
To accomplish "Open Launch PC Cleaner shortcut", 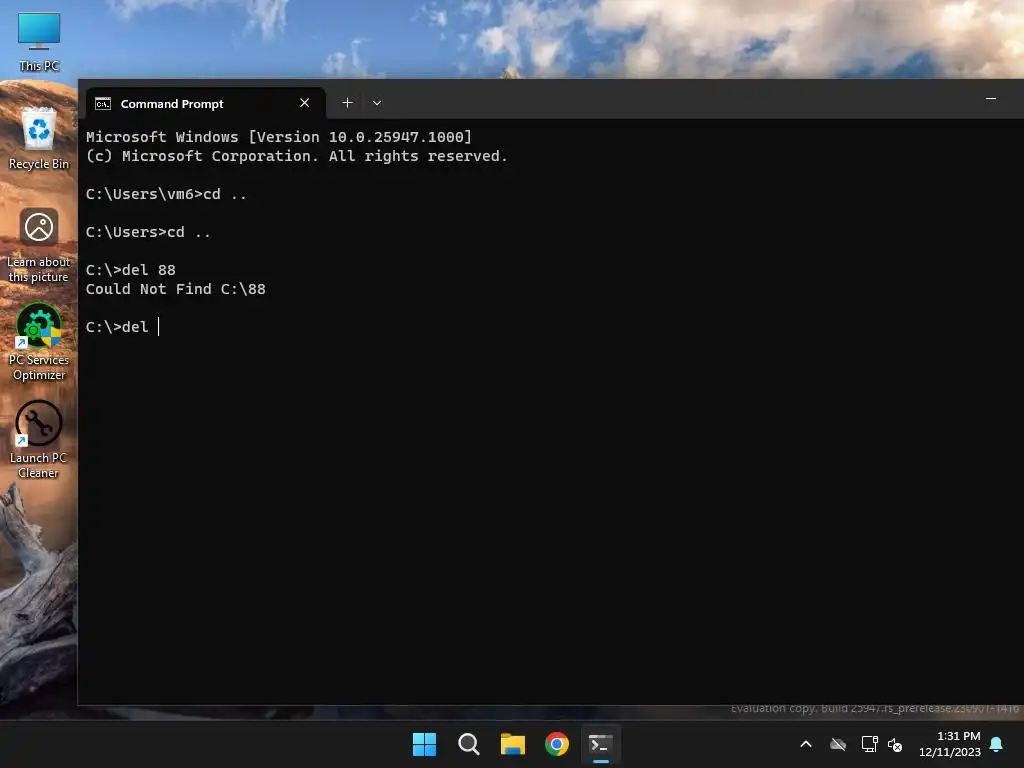I will click(x=39, y=440).
